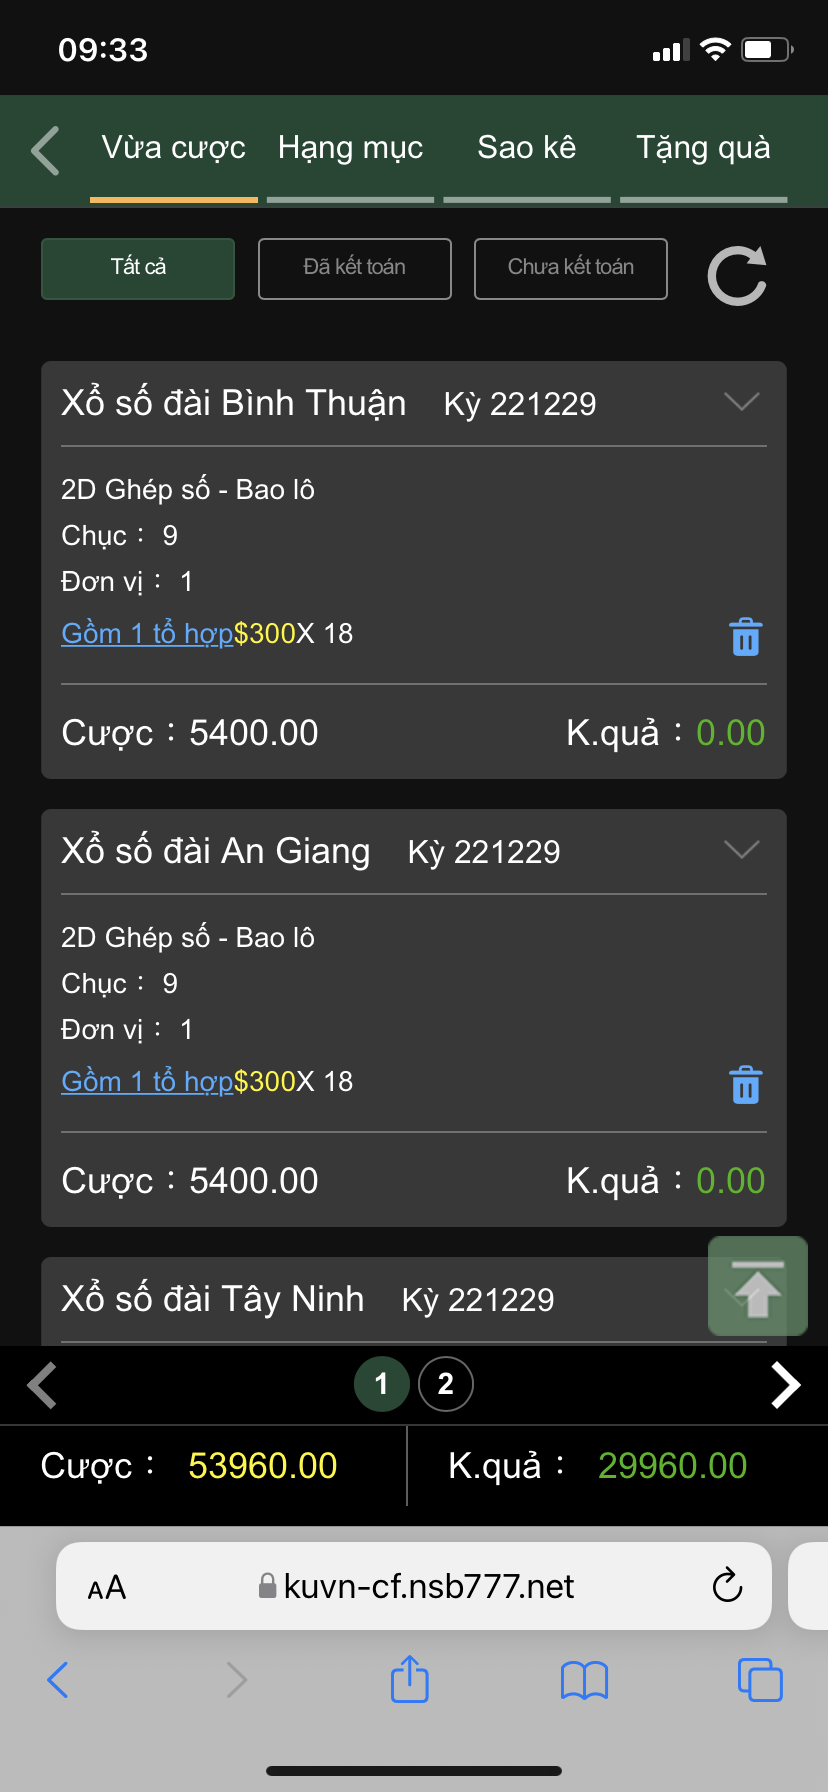This screenshot has width=828, height=1792.
Task: Open Gồm 1 tổ hợp link in Bình Thuận
Action: click(147, 634)
